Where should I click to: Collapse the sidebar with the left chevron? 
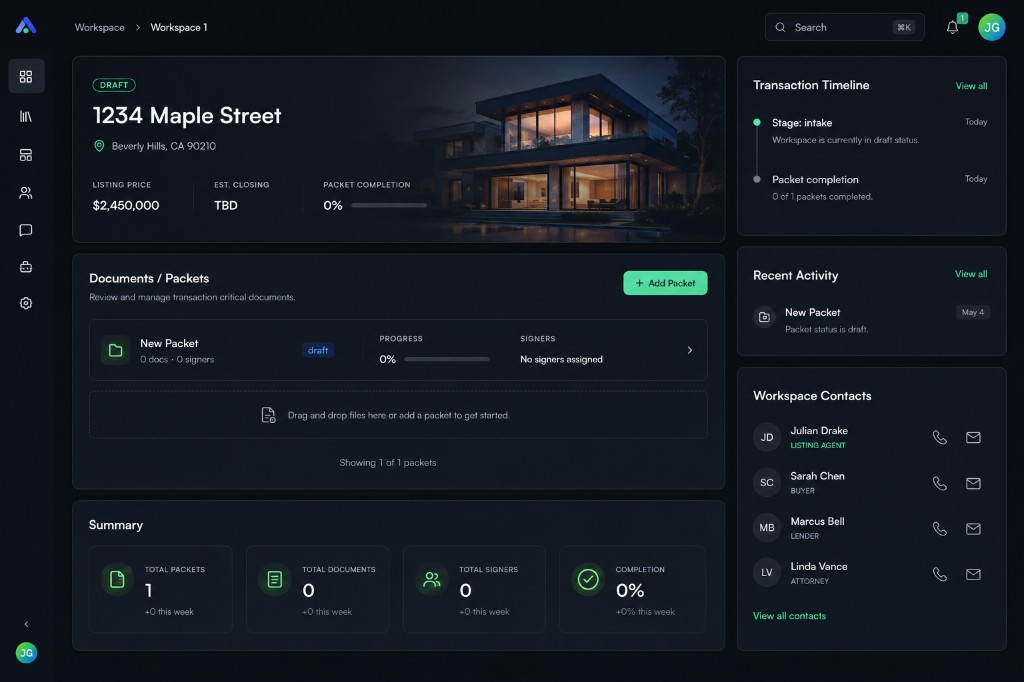click(26, 625)
